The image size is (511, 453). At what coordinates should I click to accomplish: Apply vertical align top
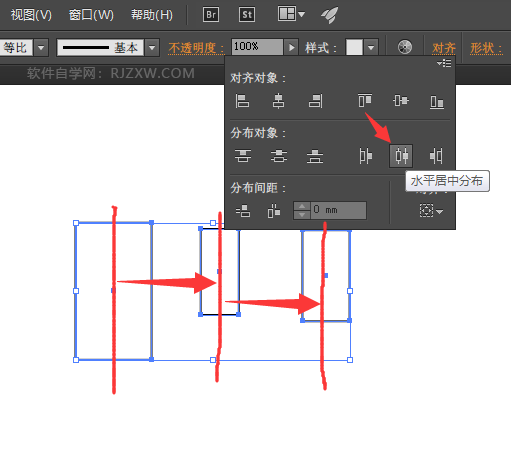[x=365, y=101]
